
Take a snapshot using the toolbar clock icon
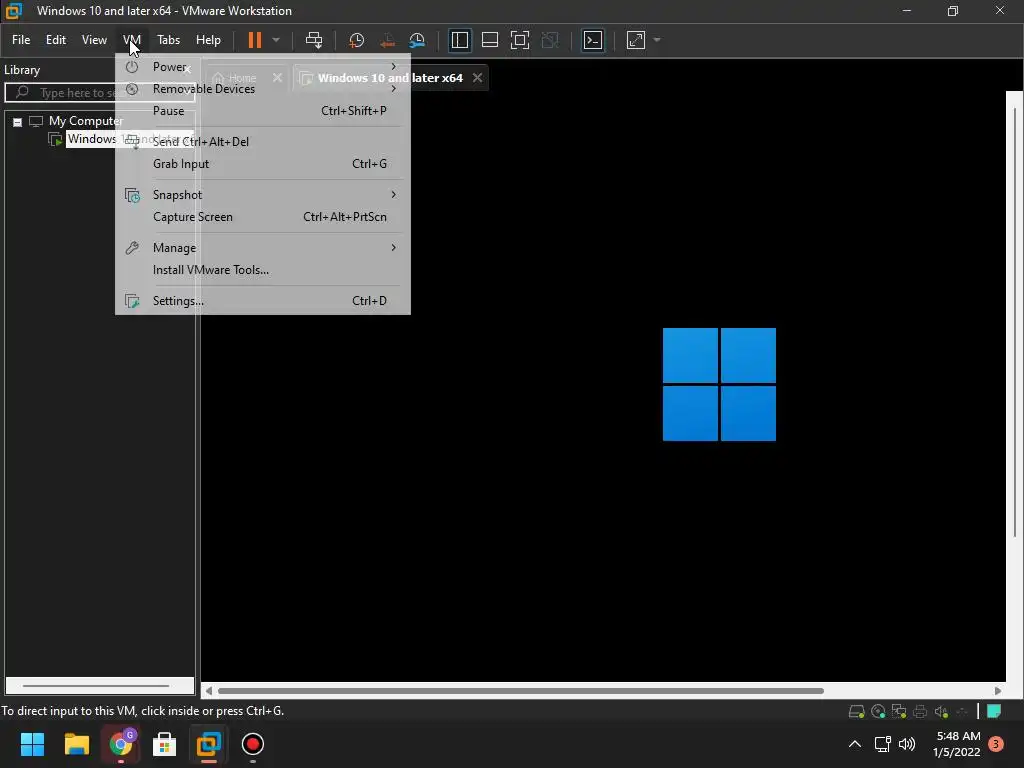coord(357,40)
